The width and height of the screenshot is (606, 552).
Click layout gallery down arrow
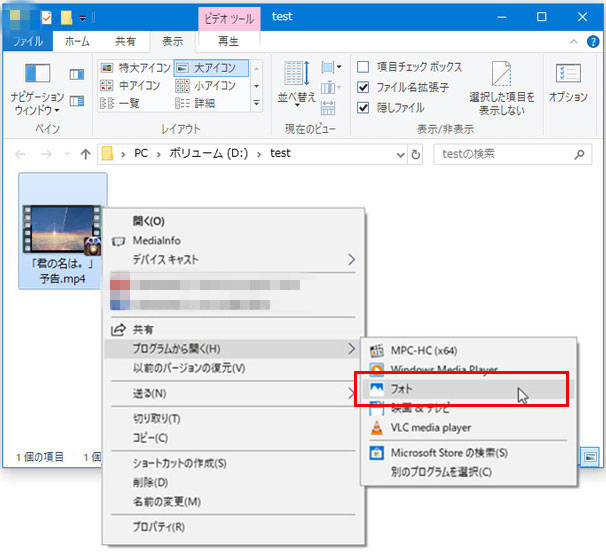[x=257, y=86]
